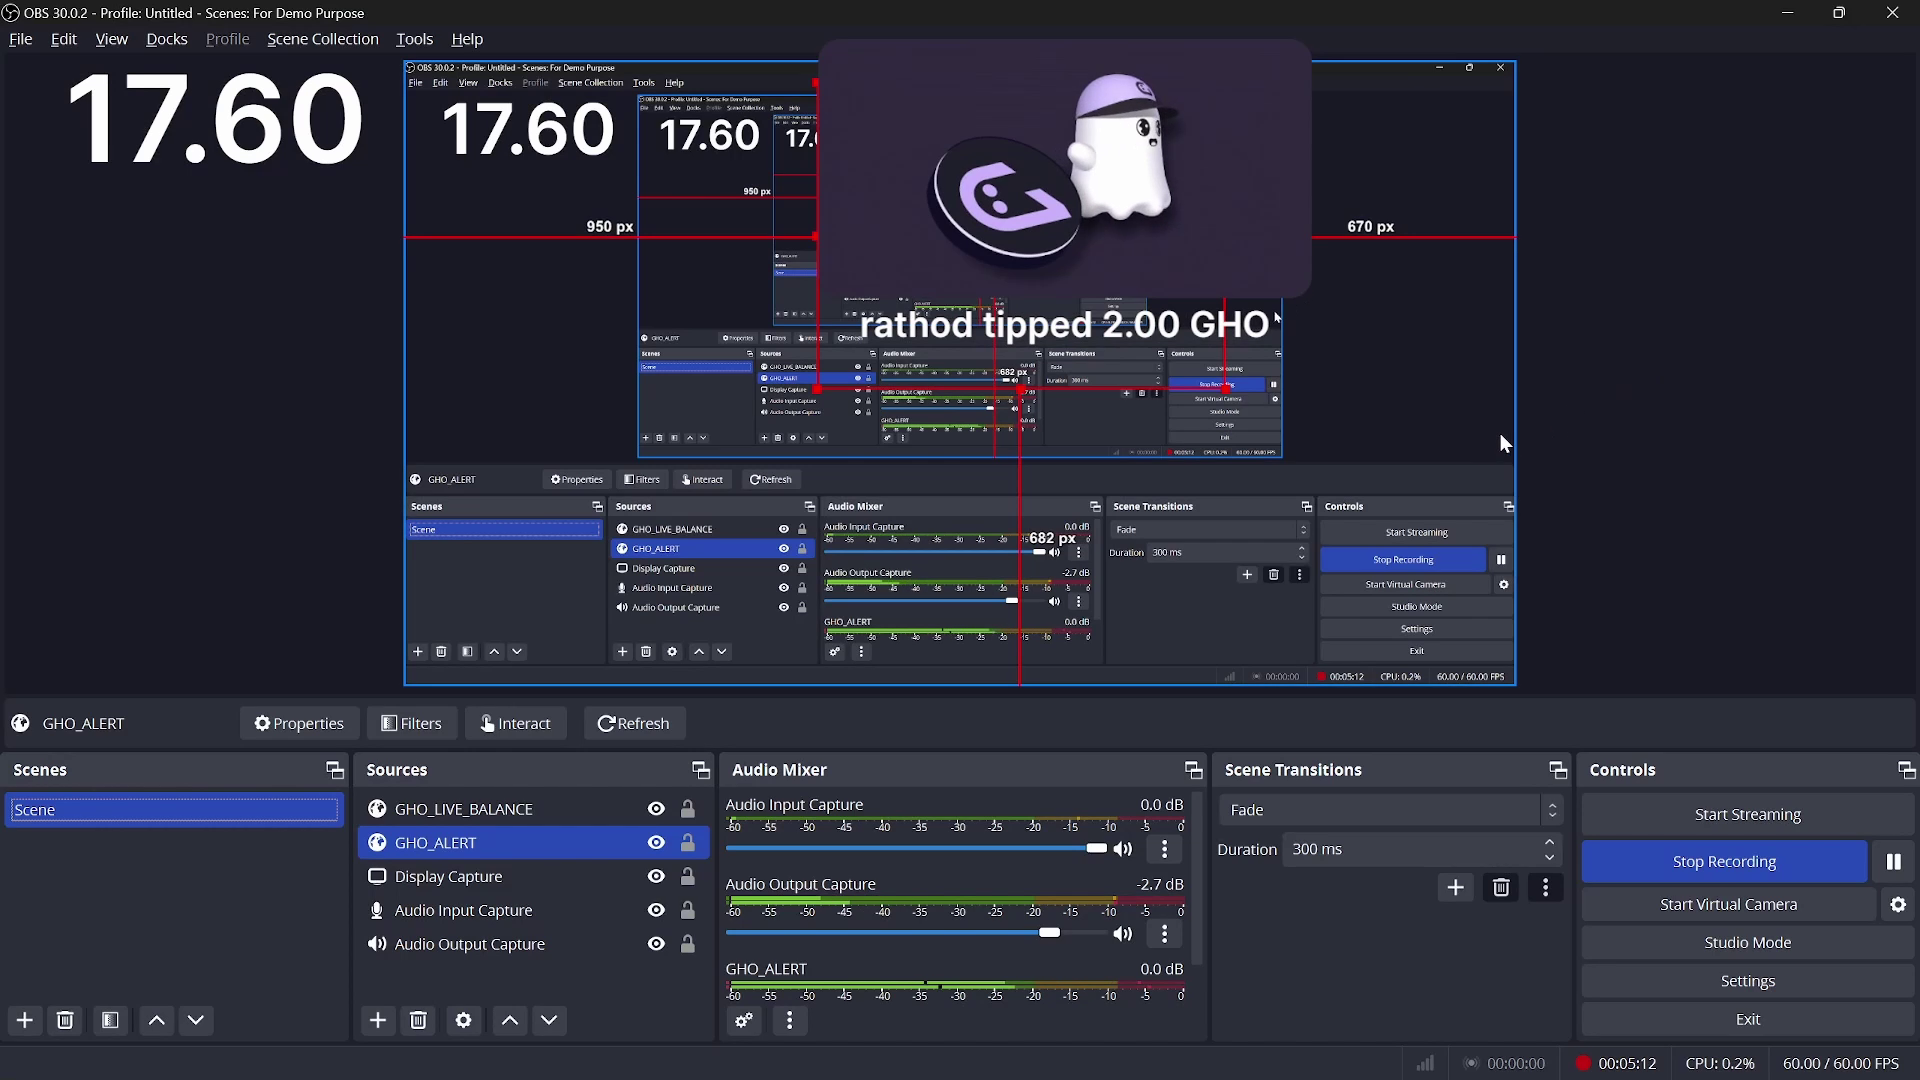
Task: Remove selected scene with trash icon
Action: 65,1020
